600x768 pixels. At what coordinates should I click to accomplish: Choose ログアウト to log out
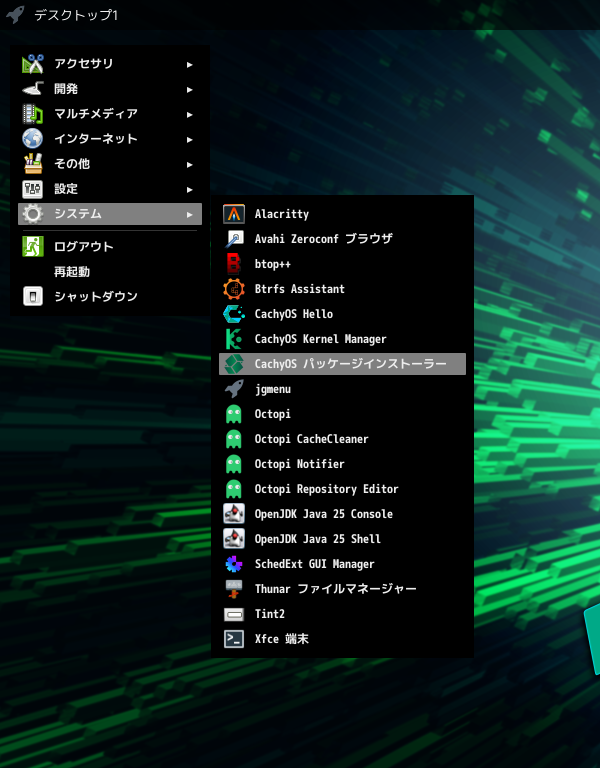(x=110, y=246)
